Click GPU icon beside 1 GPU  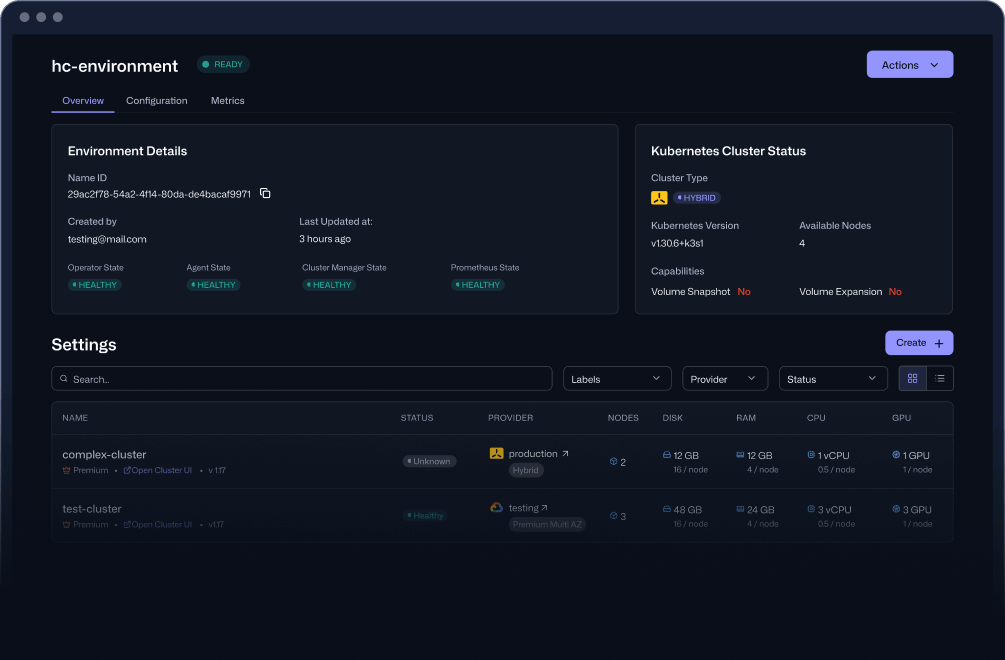pyautogui.click(x=896, y=455)
